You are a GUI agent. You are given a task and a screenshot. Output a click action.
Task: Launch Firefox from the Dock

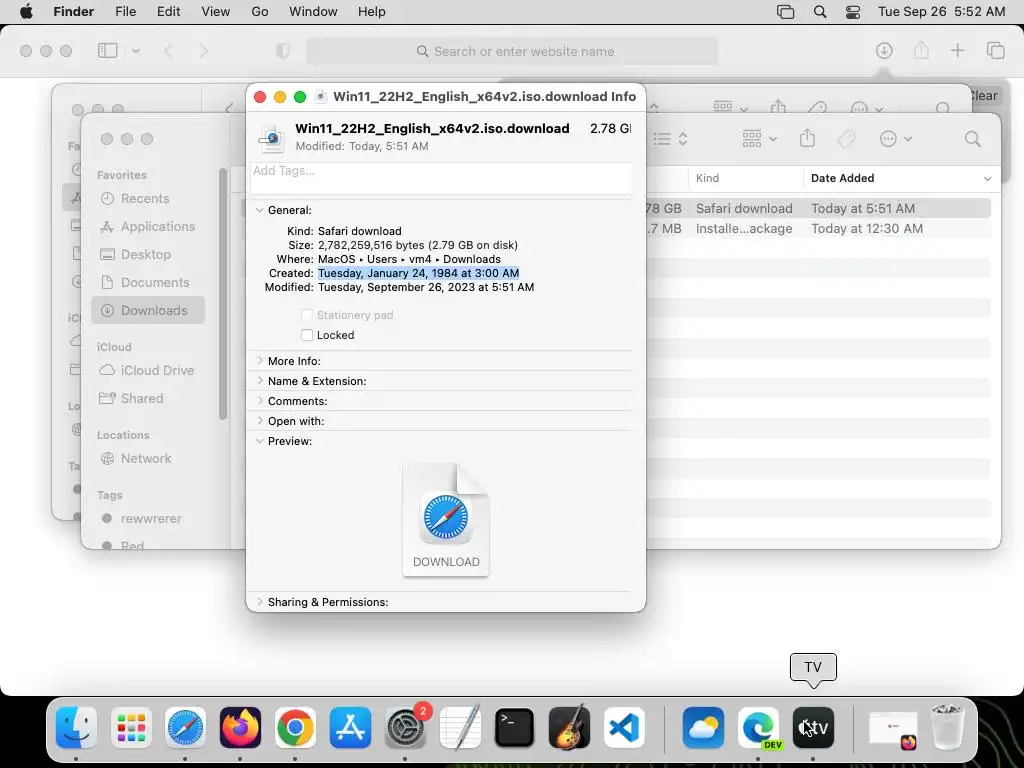pyautogui.click(x=240, y=728)
